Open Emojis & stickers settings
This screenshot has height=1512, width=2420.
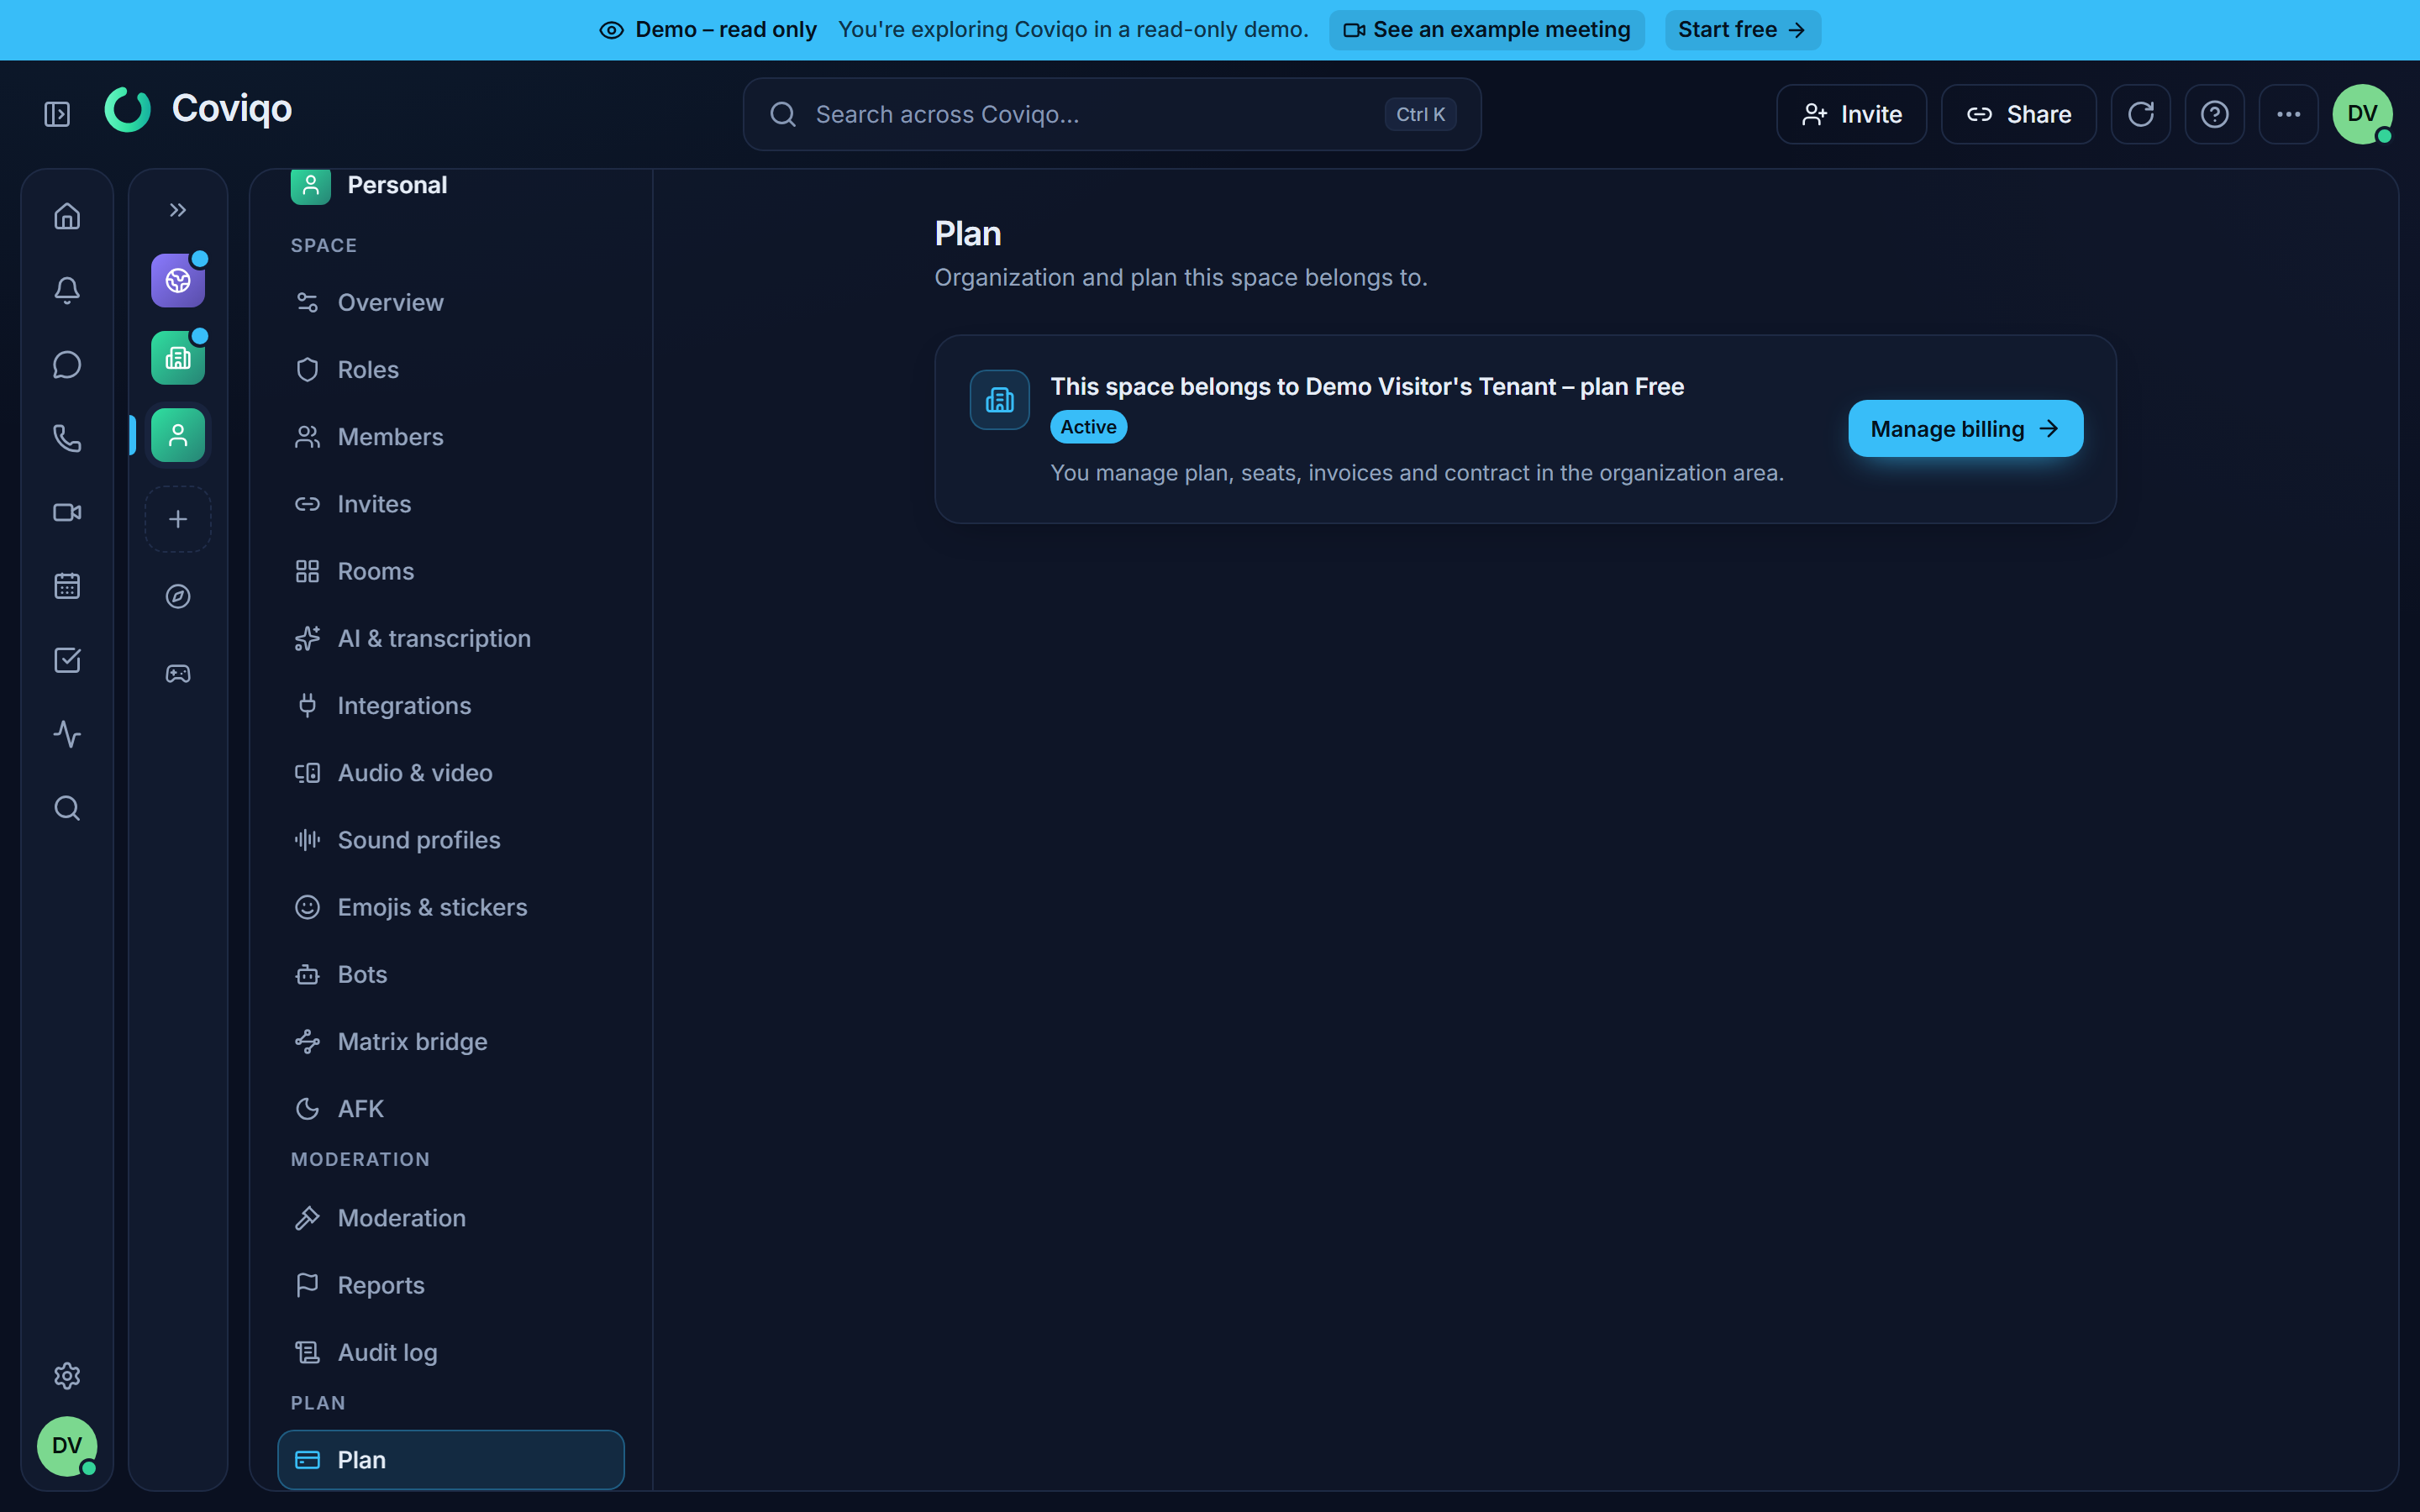click(451, 907)
